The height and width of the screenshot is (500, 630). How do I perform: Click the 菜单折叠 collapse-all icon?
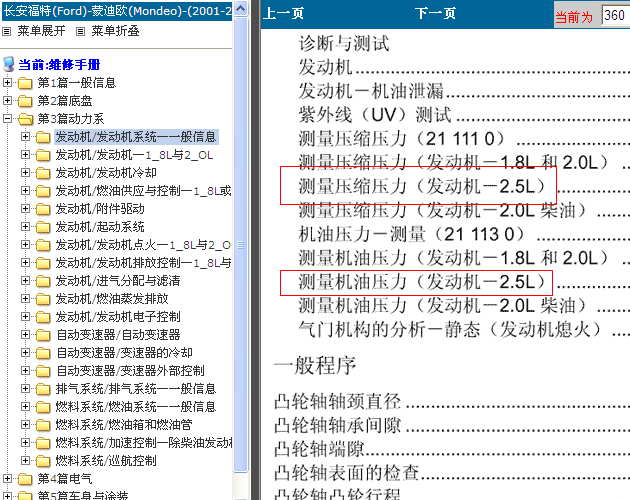81,31
